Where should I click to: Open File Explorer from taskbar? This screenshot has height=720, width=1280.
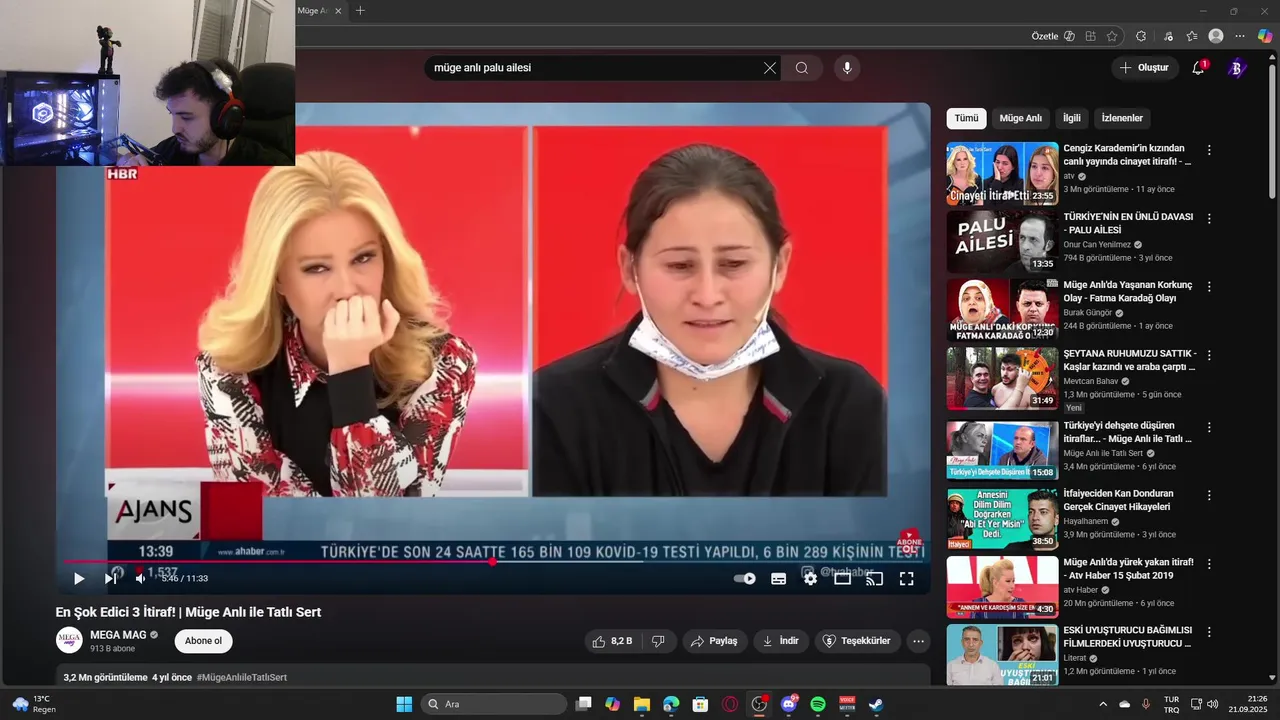641,704
